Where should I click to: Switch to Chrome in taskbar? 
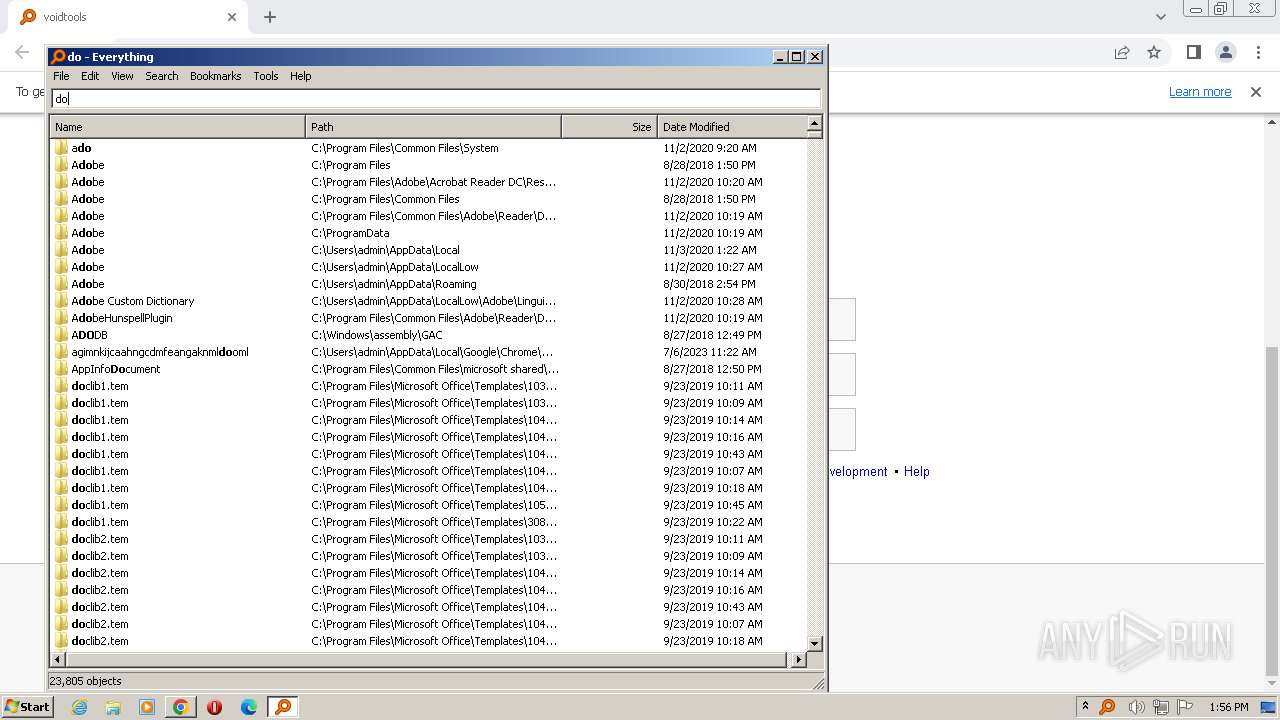(181, 707)
